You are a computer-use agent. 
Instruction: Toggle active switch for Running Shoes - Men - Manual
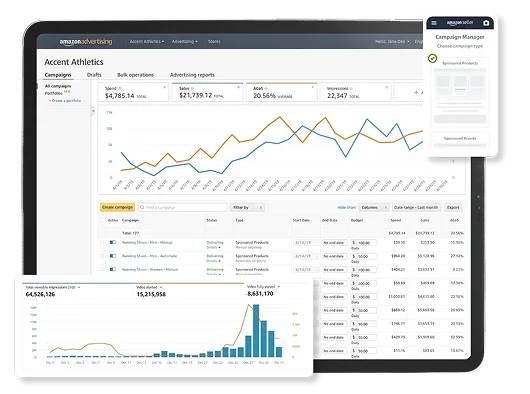(113, 242)
